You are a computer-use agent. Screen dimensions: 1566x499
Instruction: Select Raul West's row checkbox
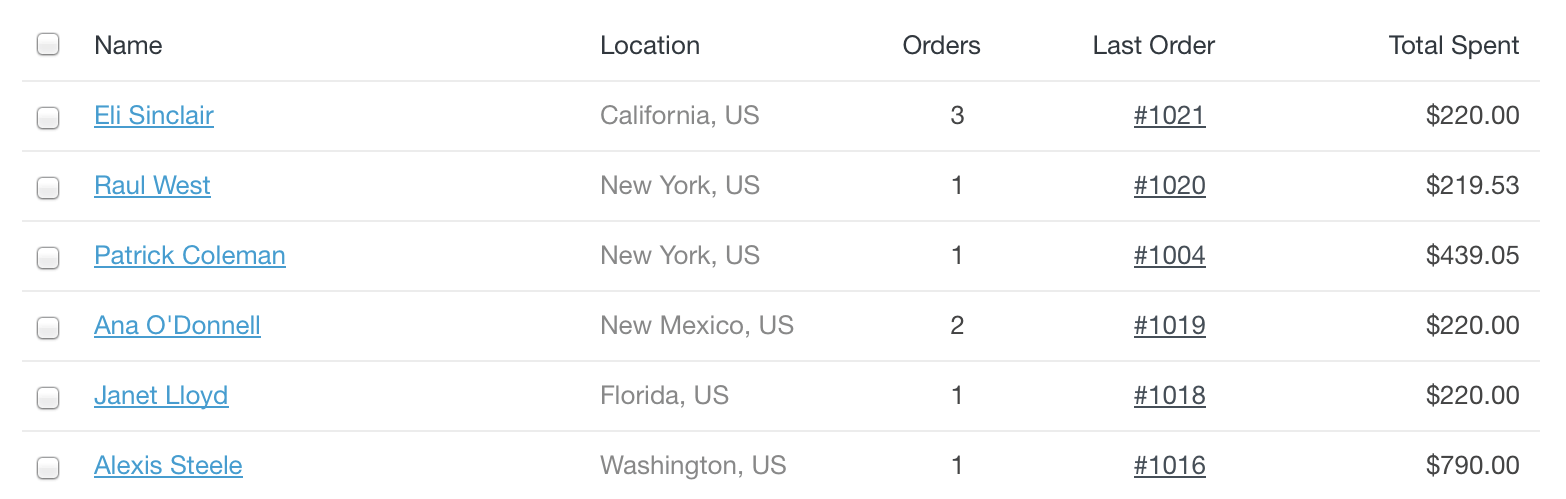(x=48, y=188)
